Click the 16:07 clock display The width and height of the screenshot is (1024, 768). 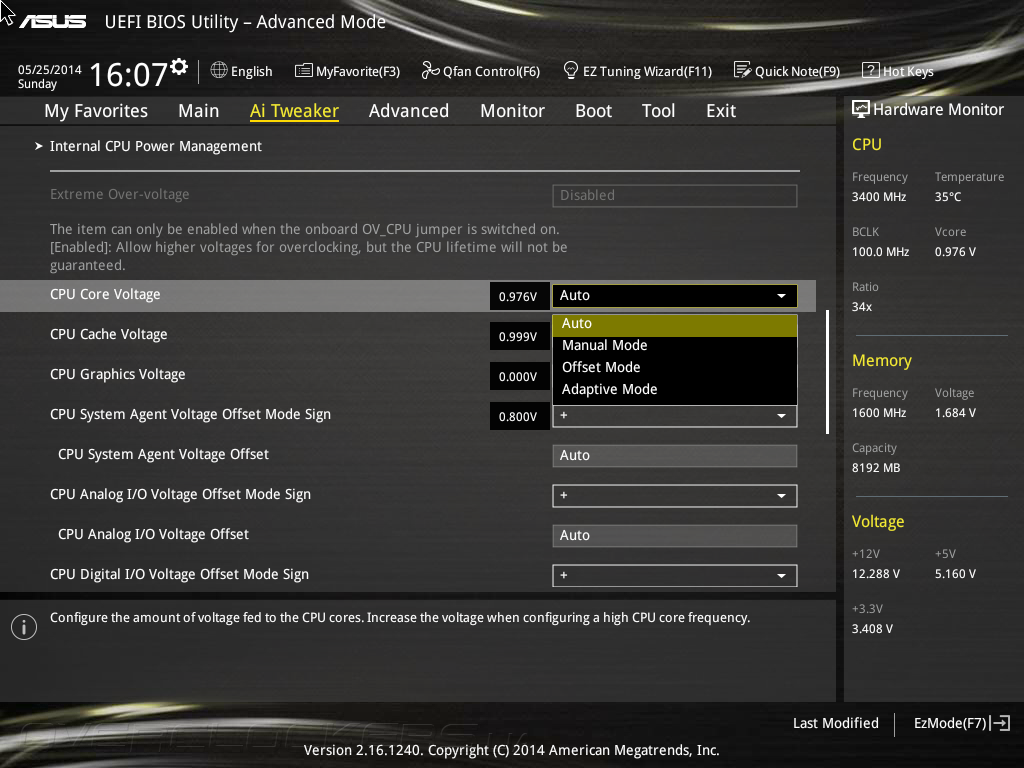(x=129, y=74)
